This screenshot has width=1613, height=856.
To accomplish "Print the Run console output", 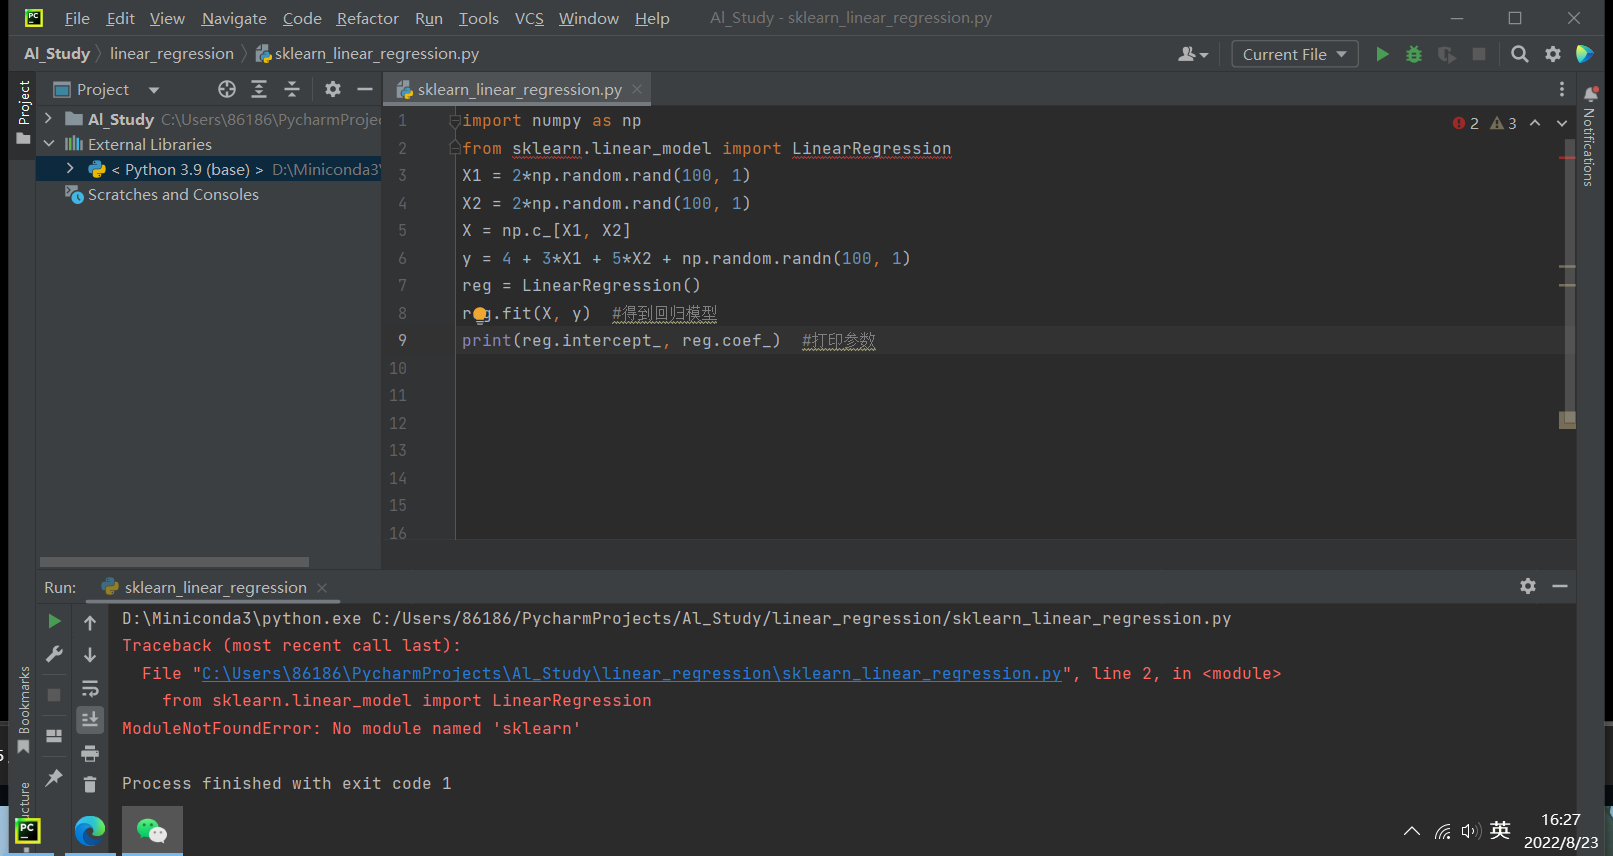I will pos(90,753).
